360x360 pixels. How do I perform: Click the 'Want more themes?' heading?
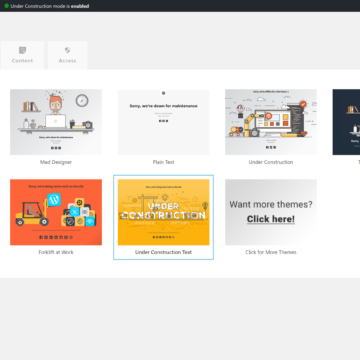pyautogui.click(x=271, y=204)
